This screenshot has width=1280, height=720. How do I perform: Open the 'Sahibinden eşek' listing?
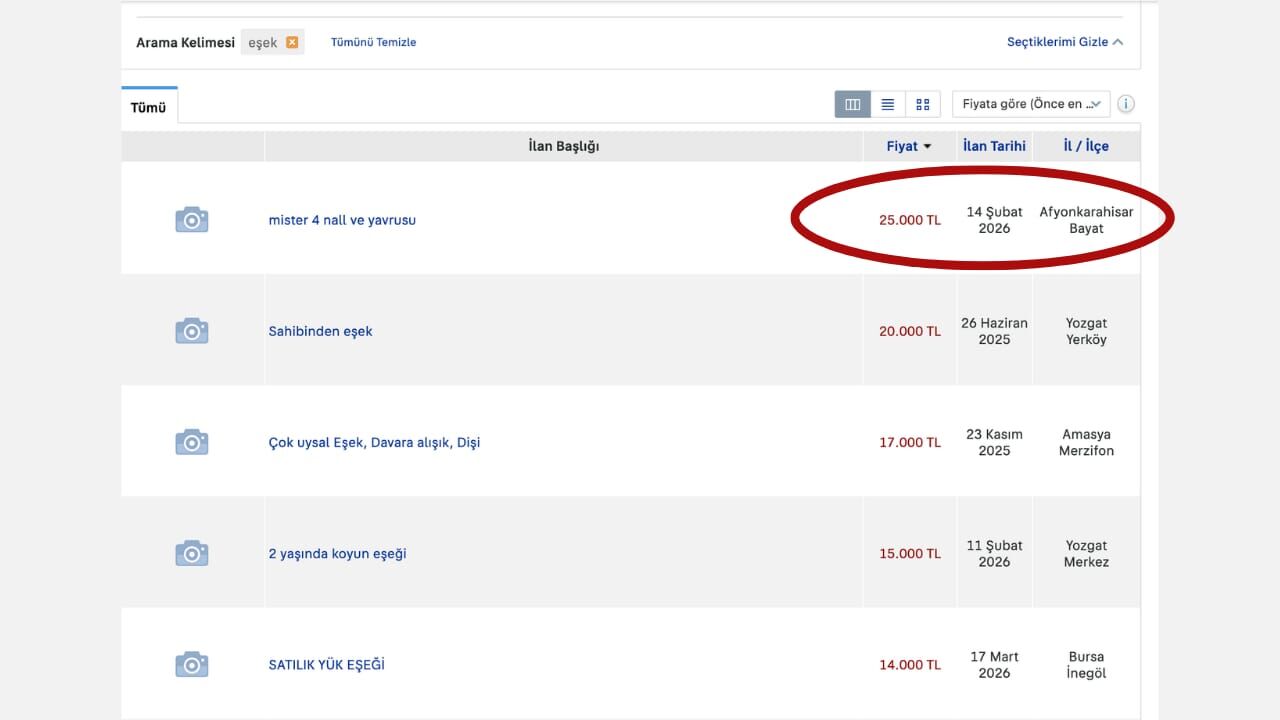[320, 331]
